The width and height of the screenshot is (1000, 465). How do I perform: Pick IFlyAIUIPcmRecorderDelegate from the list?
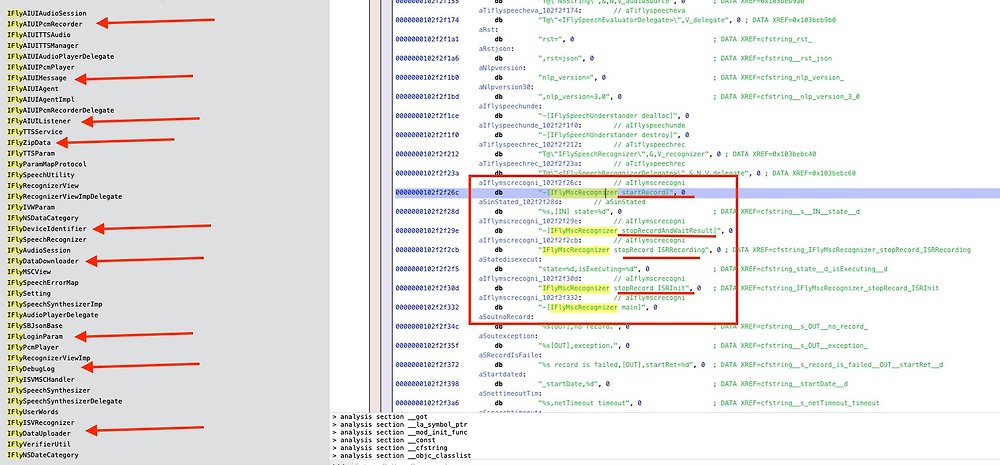click(x=61, y=110)
